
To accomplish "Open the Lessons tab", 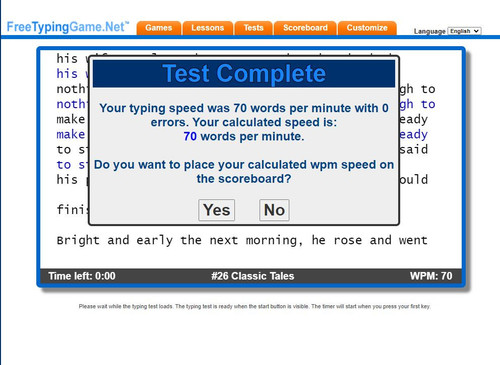I will pyautogui.click(x=208, y=28).
